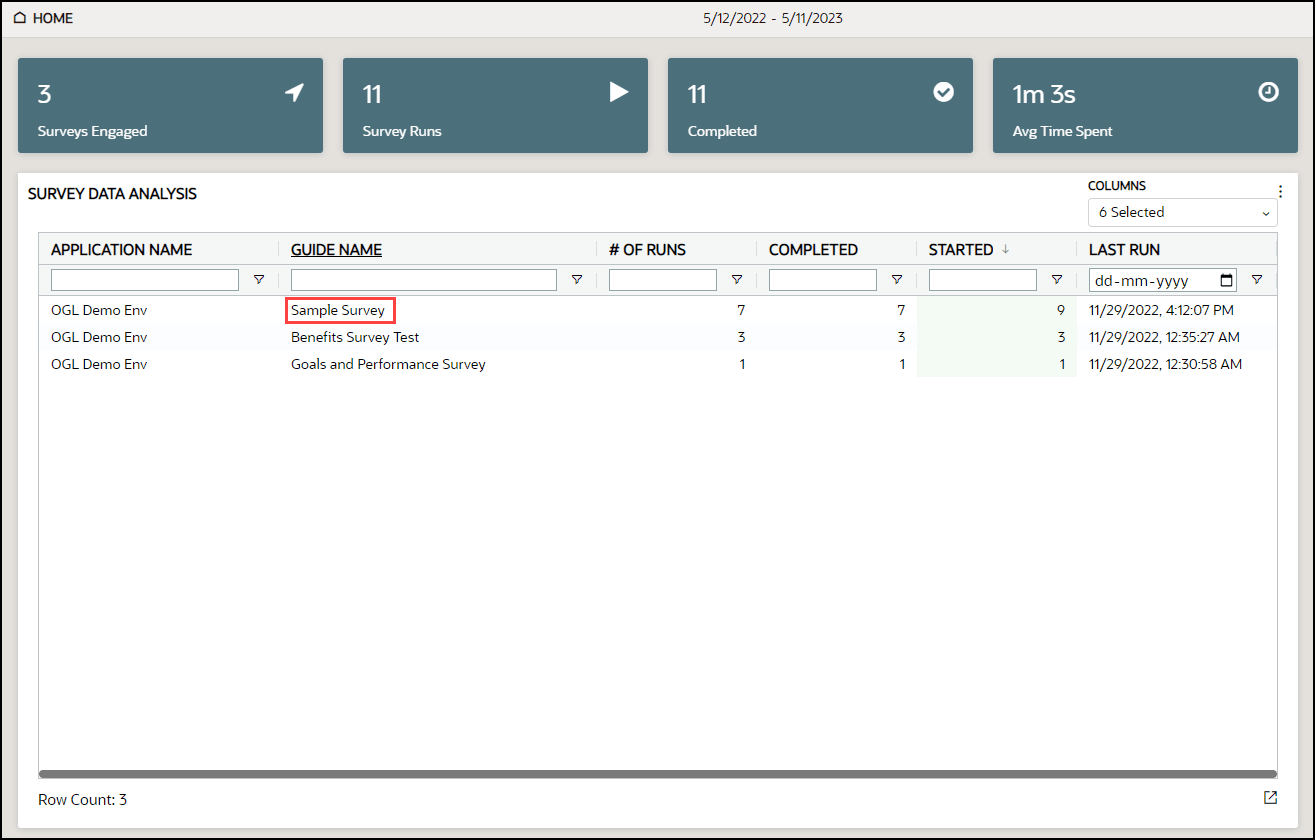Screen dimensions: 1315x840
Task: Open the Started filter funnel
Action: click(x=1057, y=280)
